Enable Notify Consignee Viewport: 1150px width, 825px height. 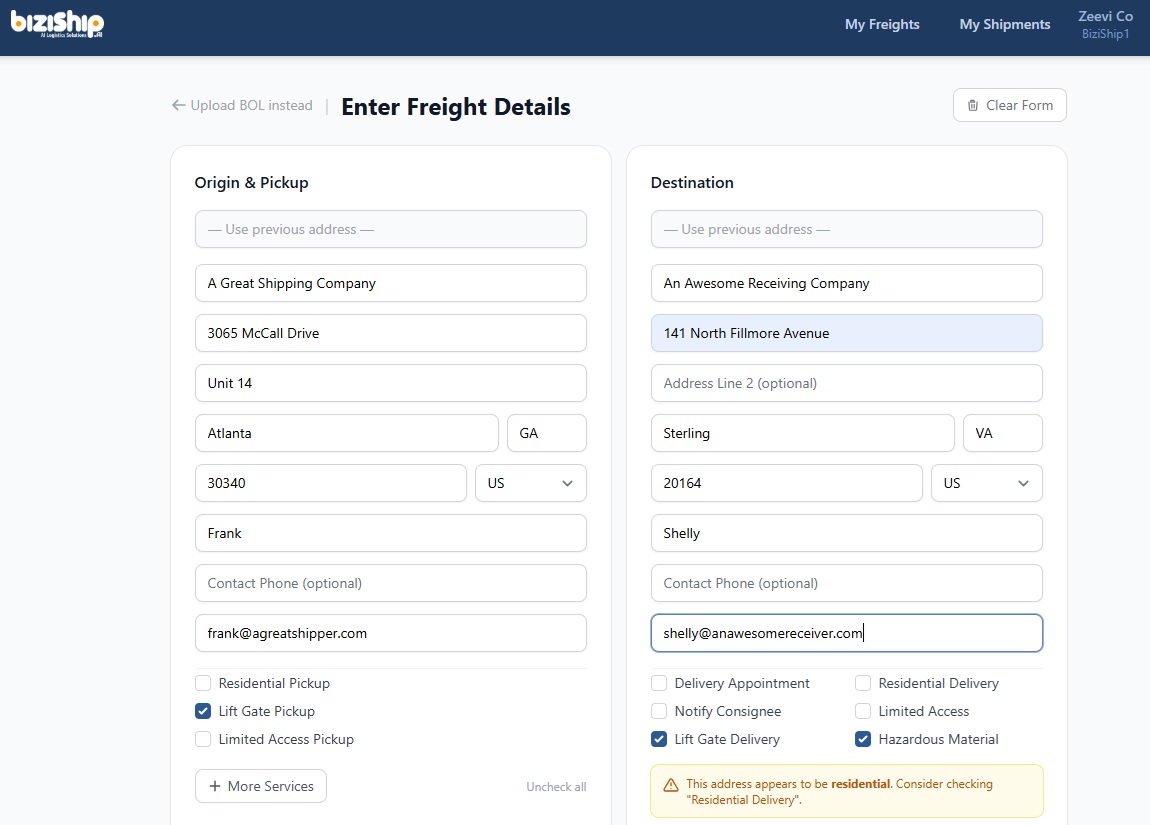point(659,711)
